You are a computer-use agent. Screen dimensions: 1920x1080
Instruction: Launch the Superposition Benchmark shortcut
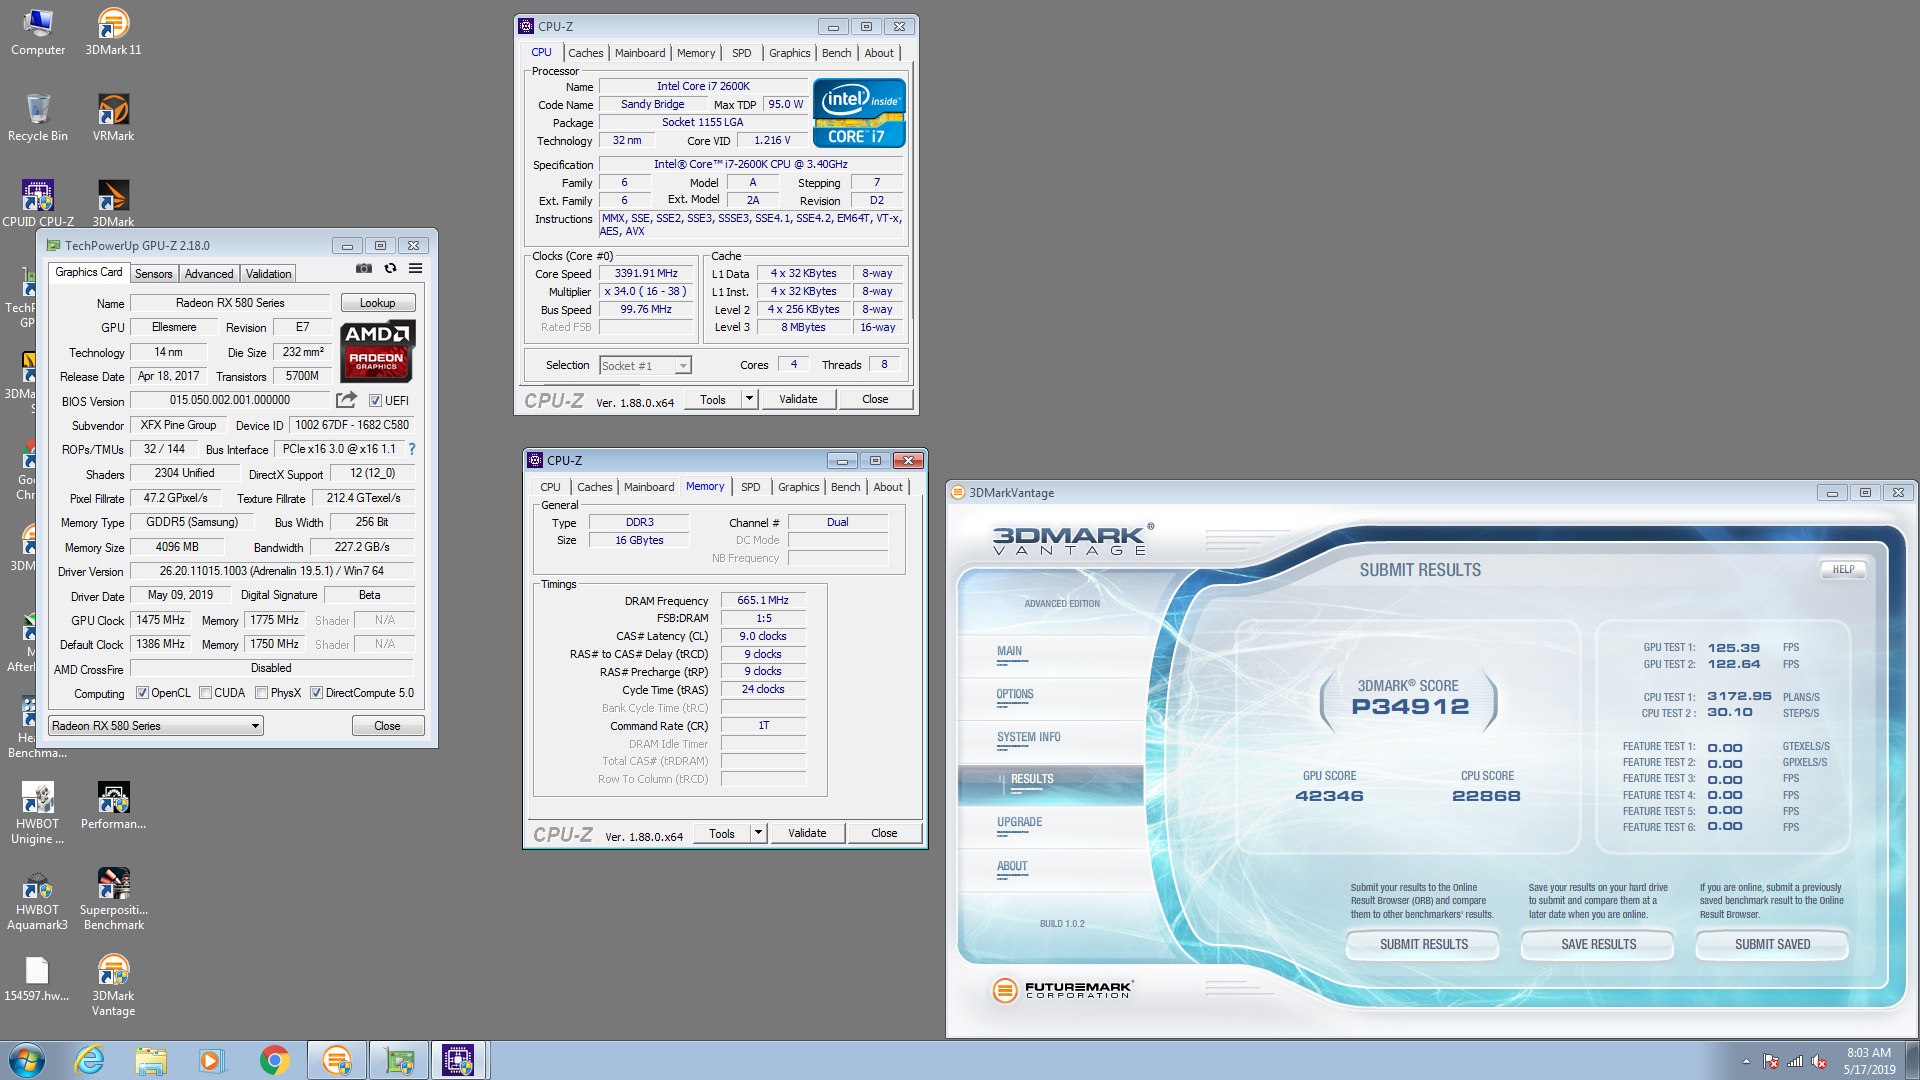coord(113,899)
